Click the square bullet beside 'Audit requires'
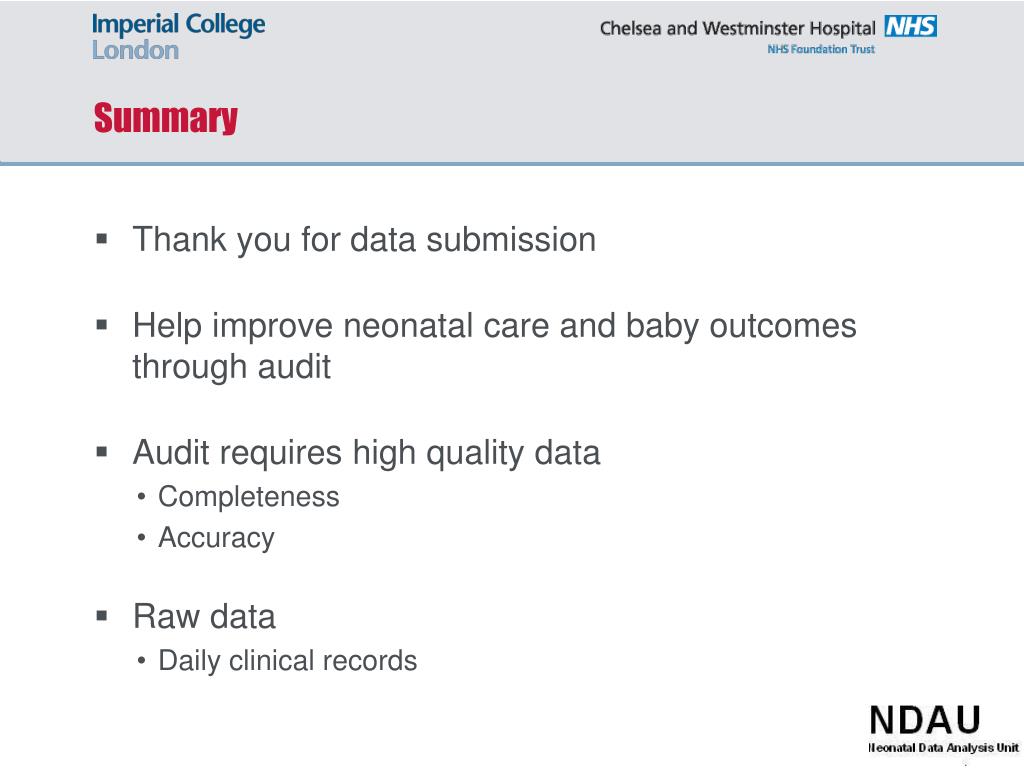Screen dimensions: 1024x768 [x=102, y=451]
